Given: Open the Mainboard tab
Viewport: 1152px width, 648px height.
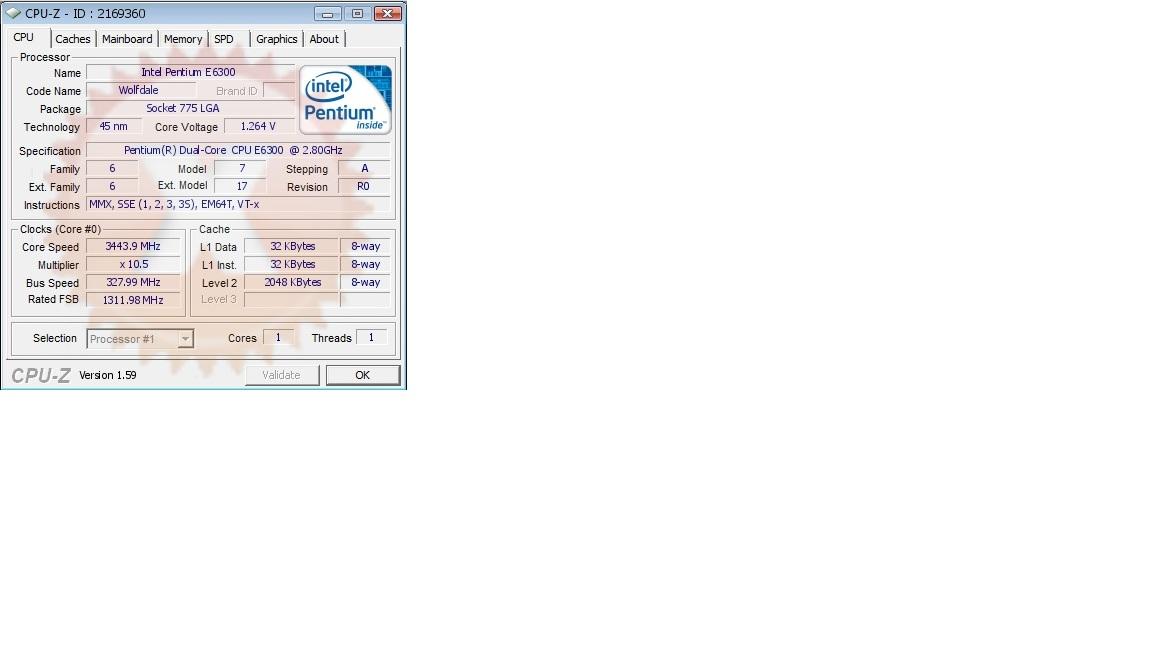Looking at the screenshot, I should coord(127,39).
